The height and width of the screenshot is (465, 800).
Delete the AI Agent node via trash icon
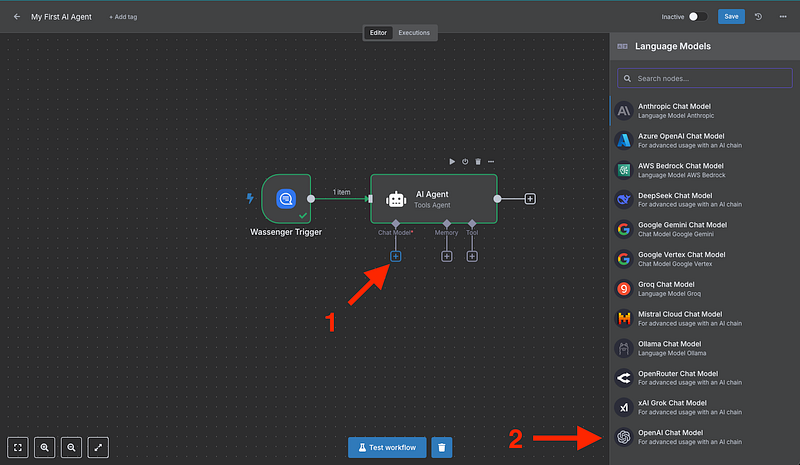[x=478, y=161]
